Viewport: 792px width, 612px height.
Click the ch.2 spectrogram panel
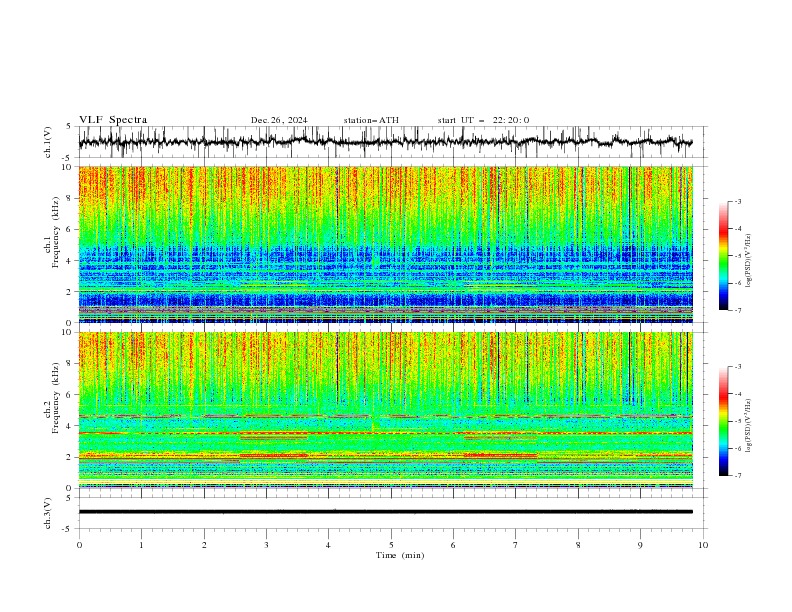point(385,410)
